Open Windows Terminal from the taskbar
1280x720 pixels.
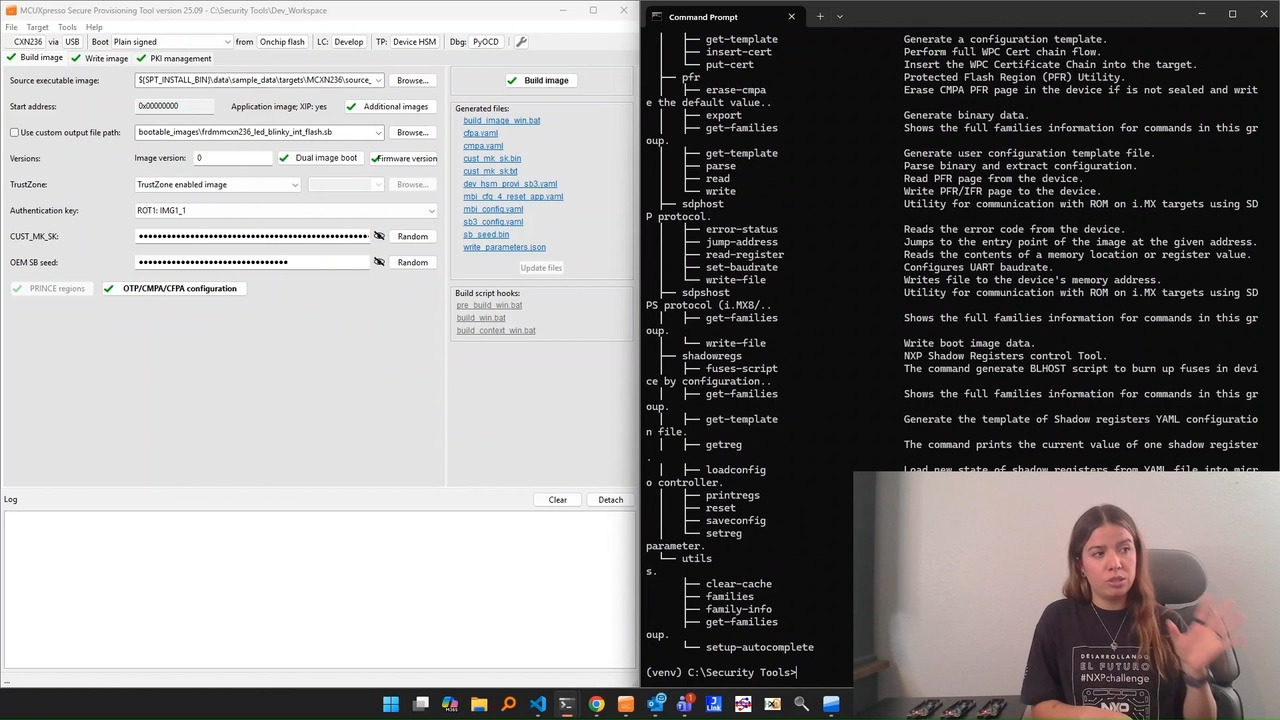(566, 704)
